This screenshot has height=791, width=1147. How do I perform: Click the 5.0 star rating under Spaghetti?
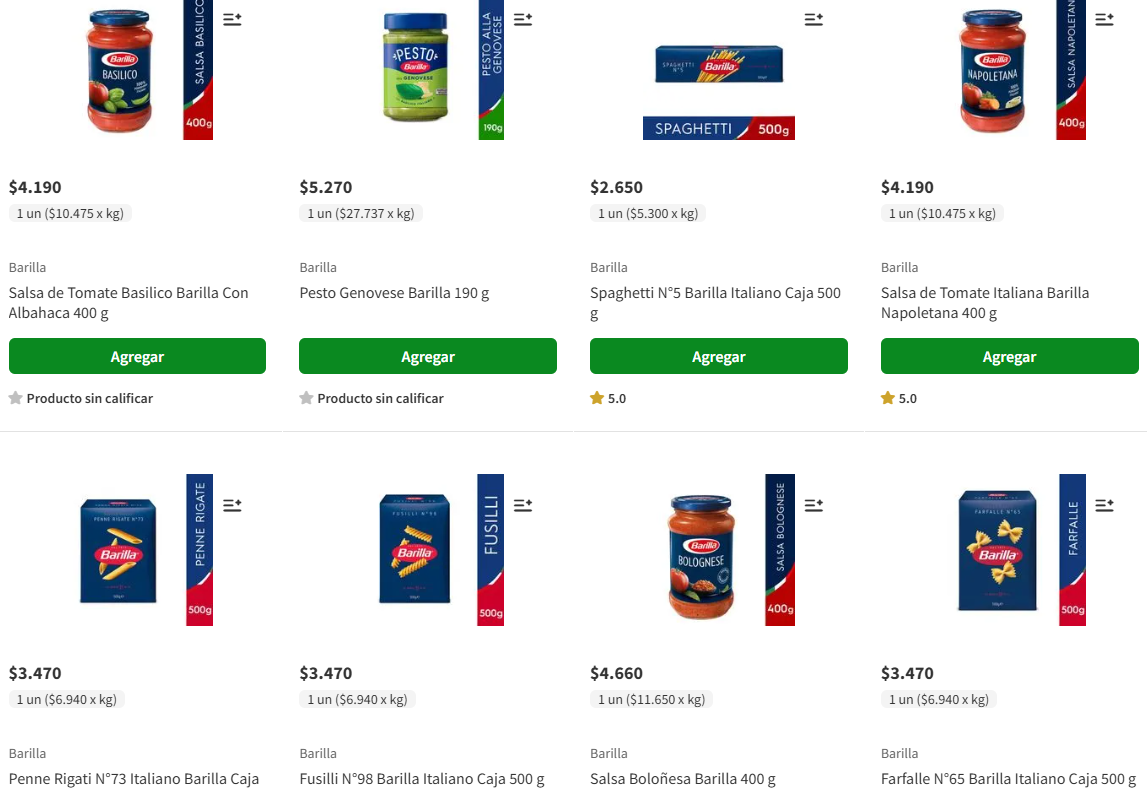(x=609, y=399)
